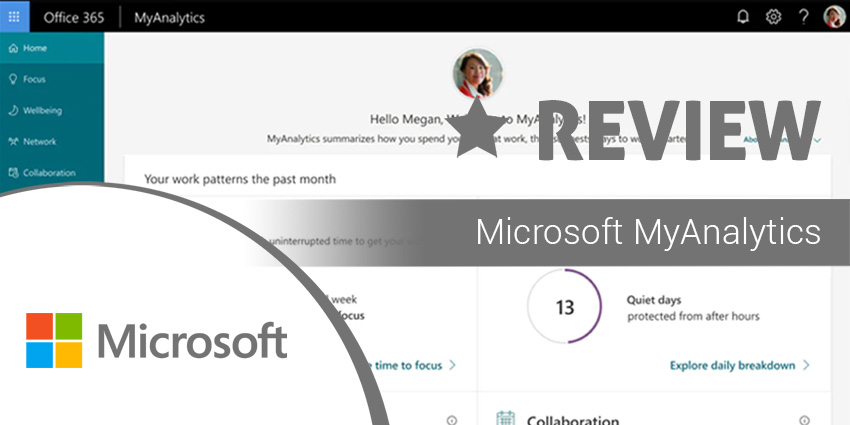The width and height of the screenshot is (850, 425).
Task: Open Explore daily breakdown link
Action: [732, 365]
